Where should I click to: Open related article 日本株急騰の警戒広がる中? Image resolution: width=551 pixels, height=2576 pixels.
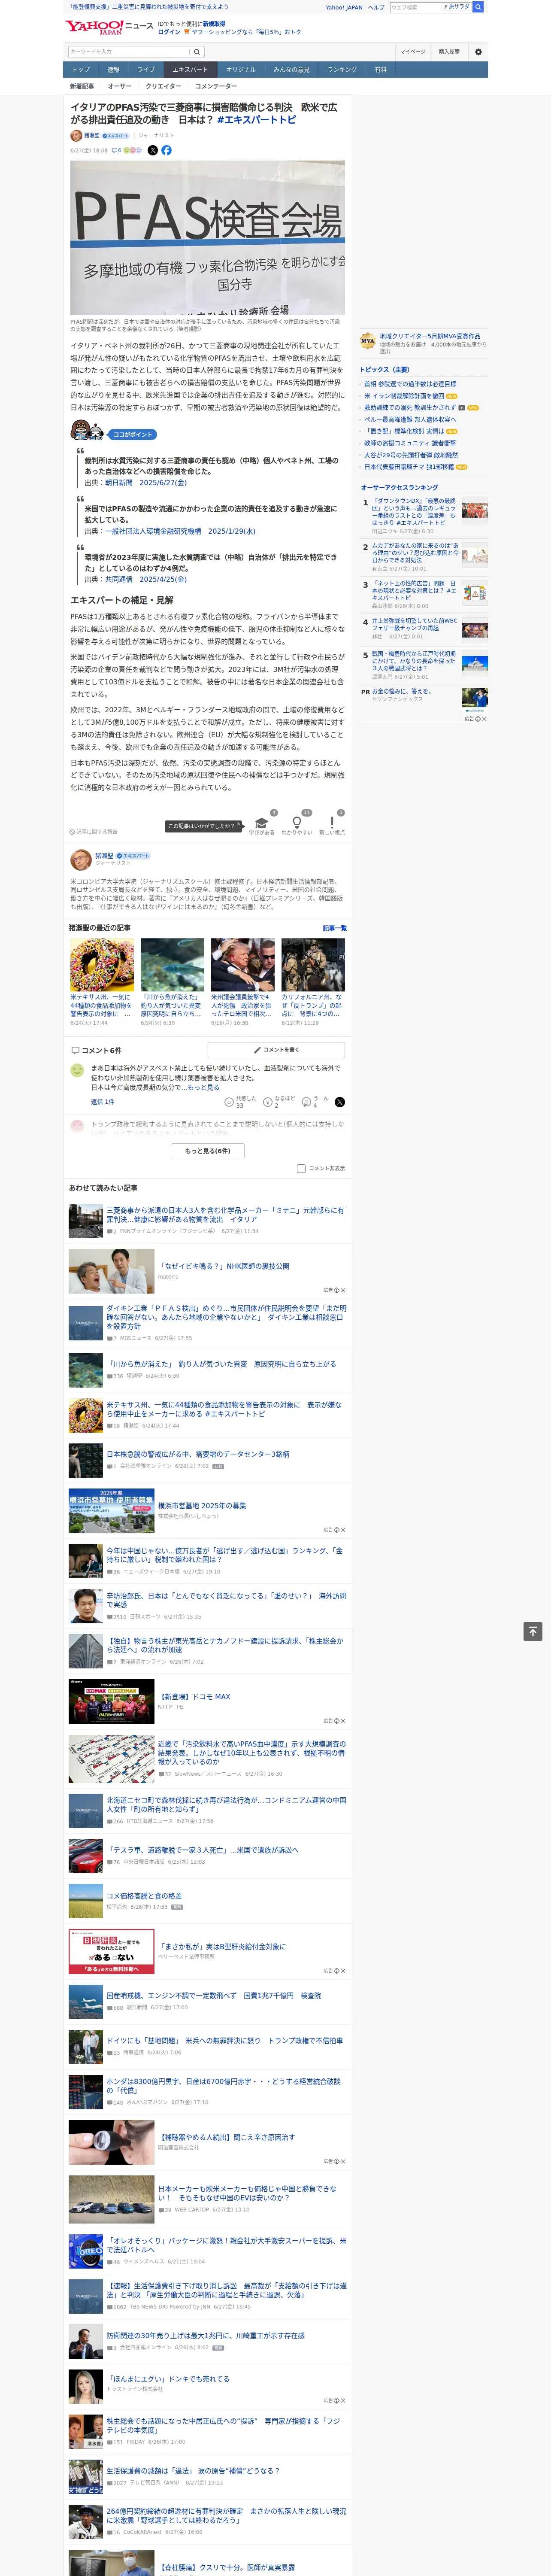(198, 1454)
